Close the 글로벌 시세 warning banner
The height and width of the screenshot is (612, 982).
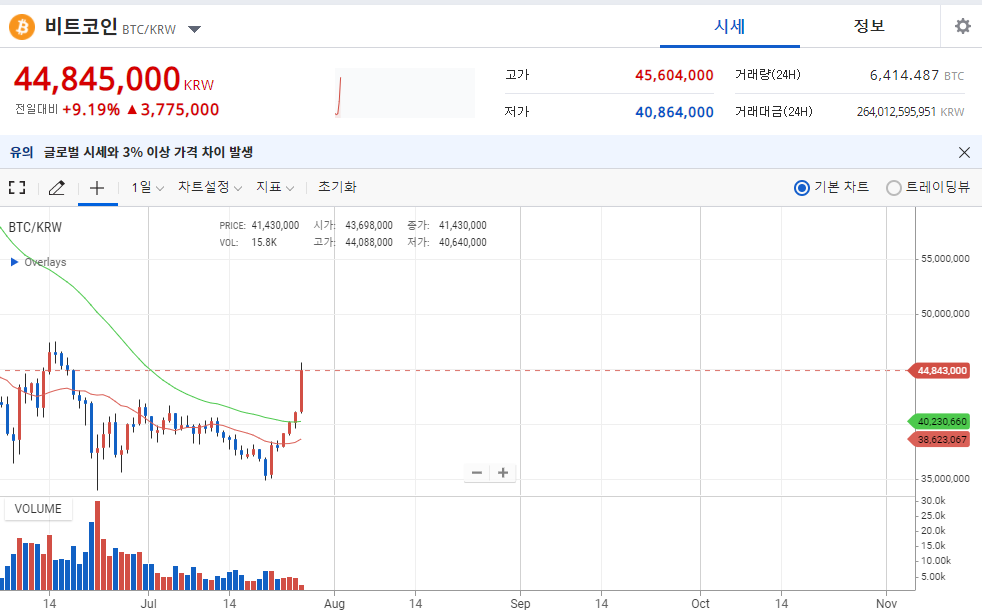click(x=964, y=152)
